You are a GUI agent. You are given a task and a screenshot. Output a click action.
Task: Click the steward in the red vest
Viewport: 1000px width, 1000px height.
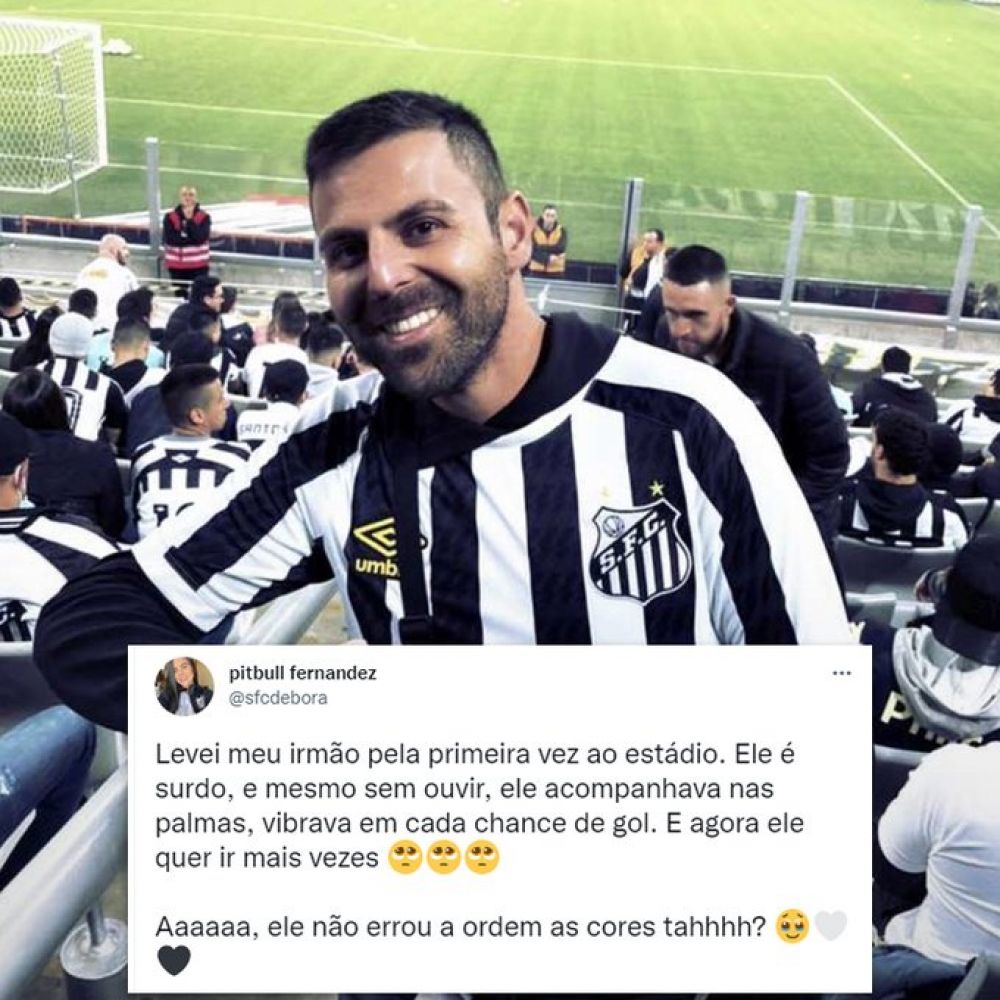coord(186,235)
